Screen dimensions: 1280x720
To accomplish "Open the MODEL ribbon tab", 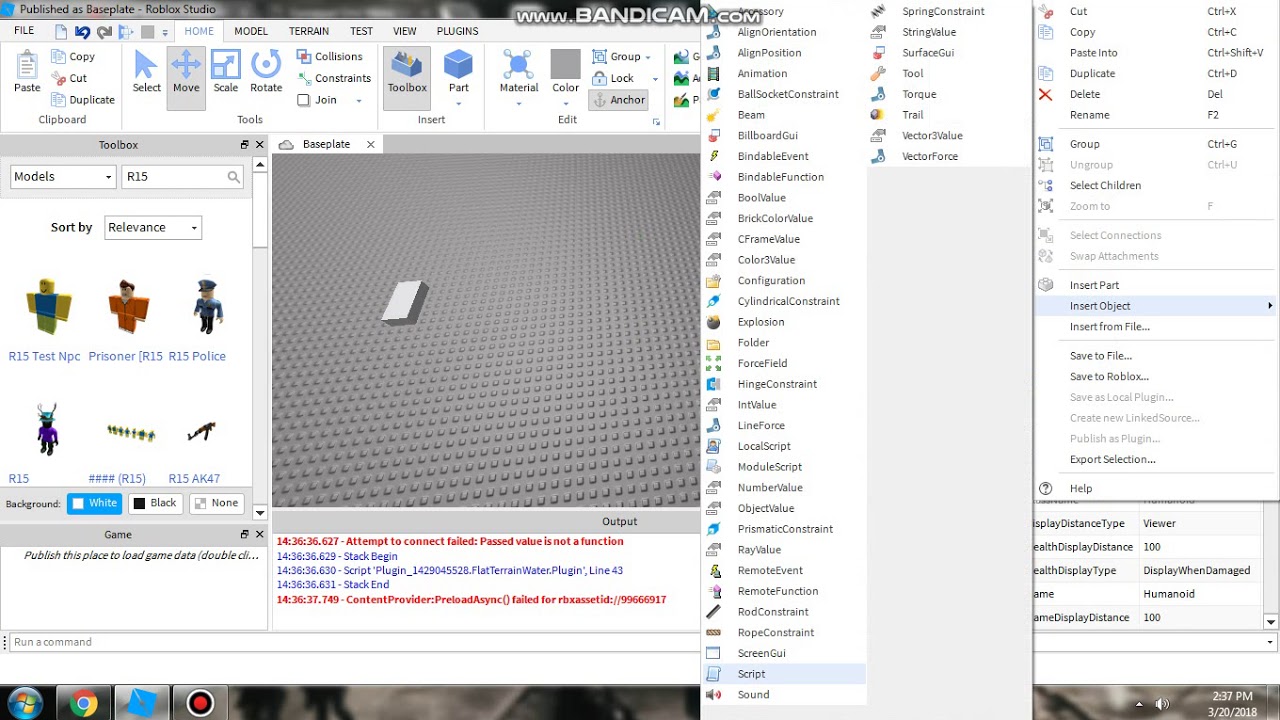I will click(251, 31).
